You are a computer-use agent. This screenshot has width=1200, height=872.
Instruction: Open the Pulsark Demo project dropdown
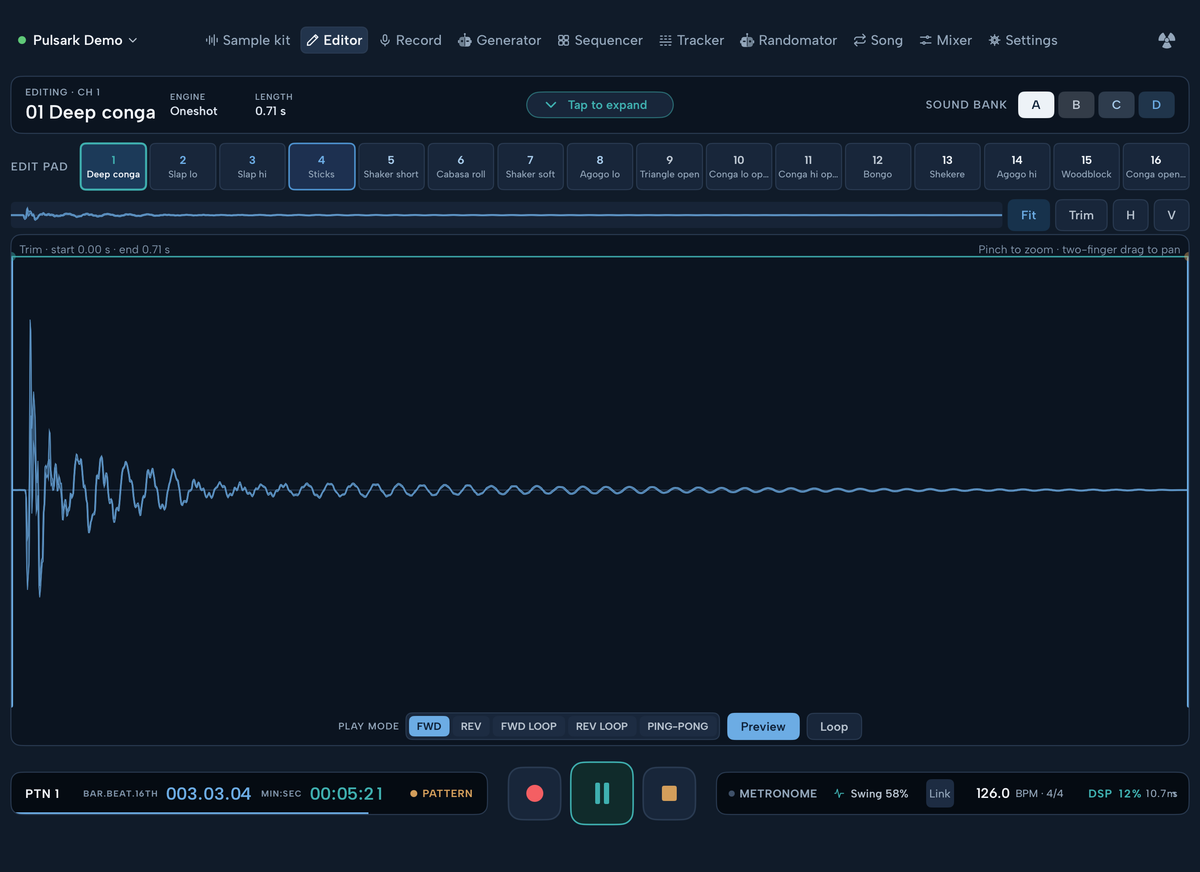coord(77,40)
